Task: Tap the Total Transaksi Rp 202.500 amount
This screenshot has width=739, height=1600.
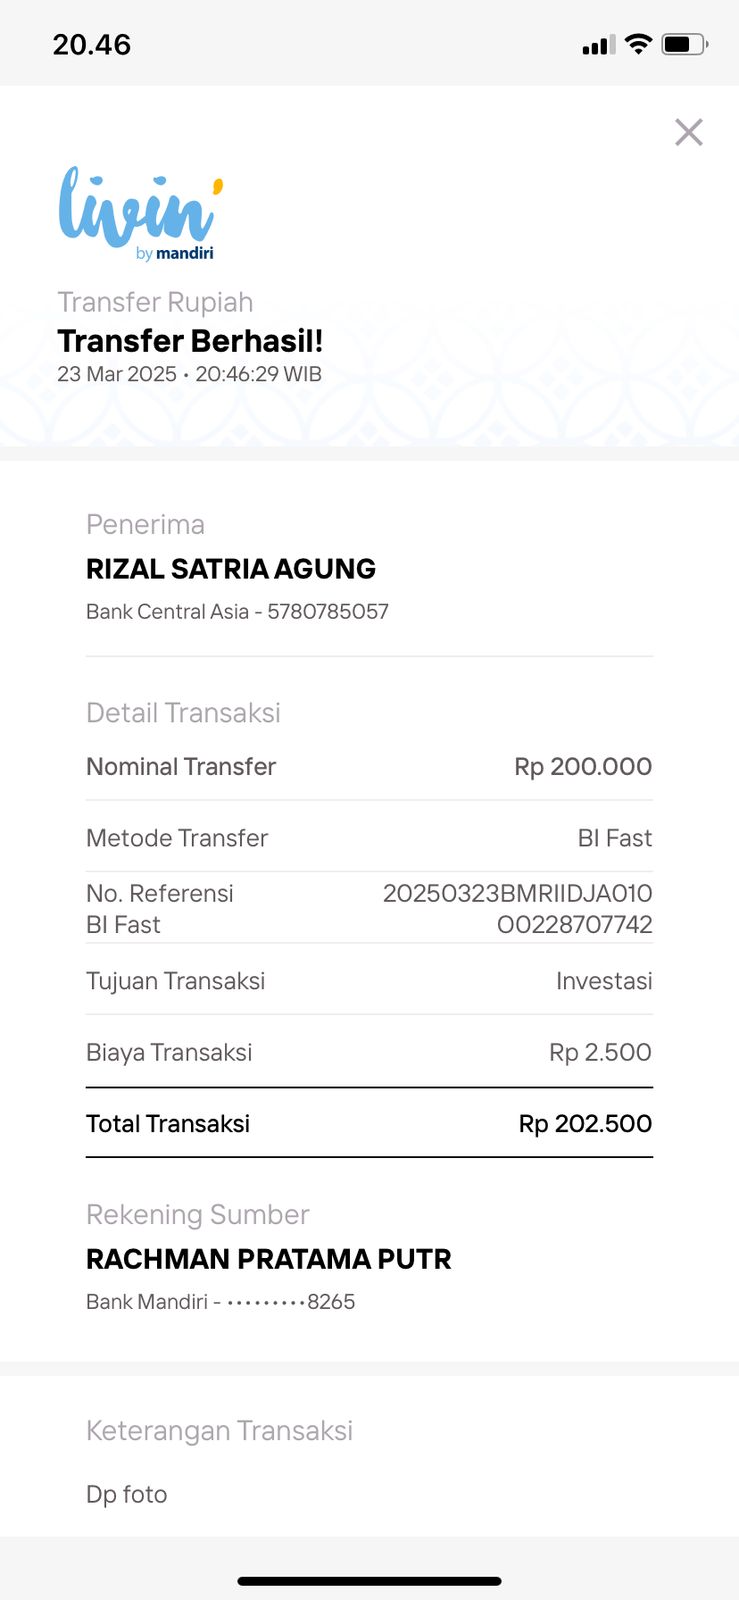Action: pyautogui.click(x=585, y=1124)
